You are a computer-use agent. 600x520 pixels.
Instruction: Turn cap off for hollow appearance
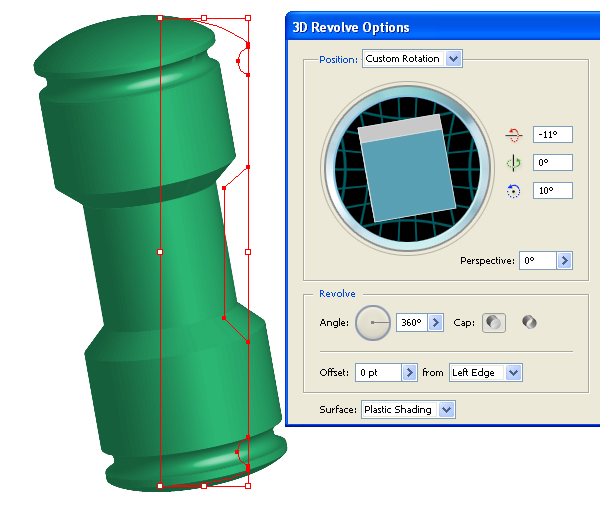pos(529,322)
